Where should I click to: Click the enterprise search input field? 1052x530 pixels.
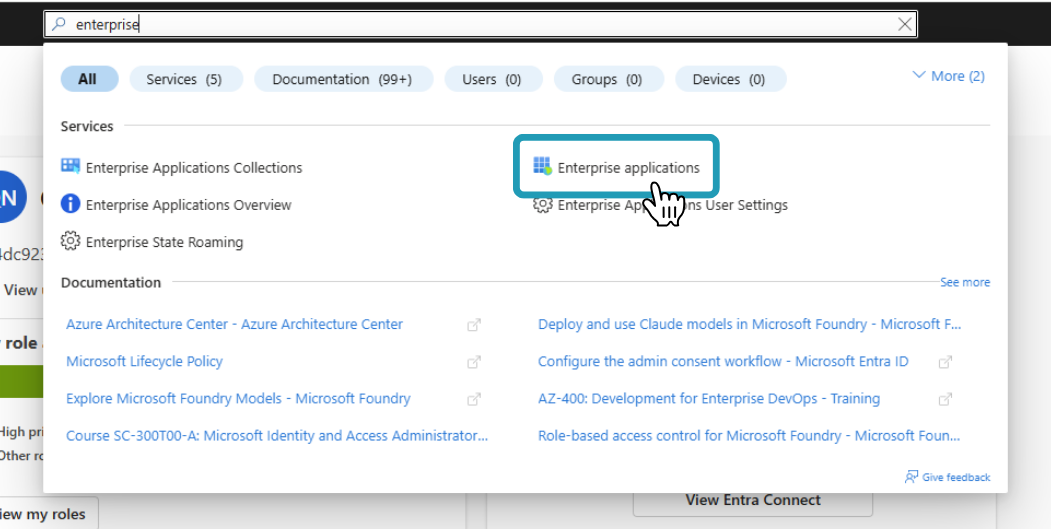coord(480,25)
